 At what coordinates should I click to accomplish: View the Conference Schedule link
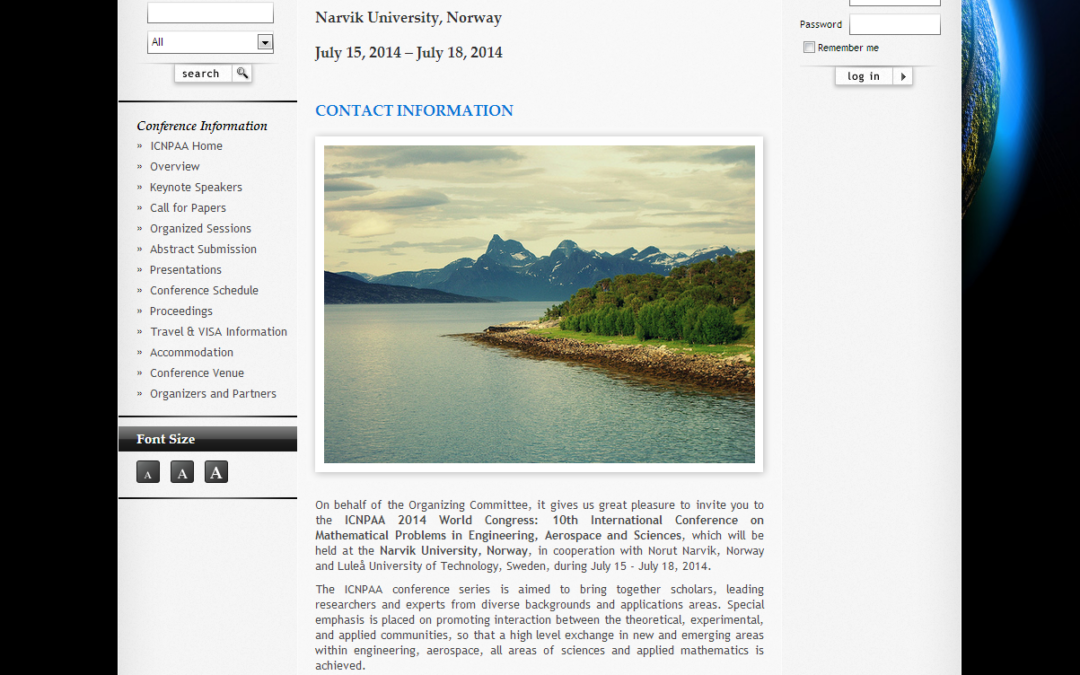(205, 291)
